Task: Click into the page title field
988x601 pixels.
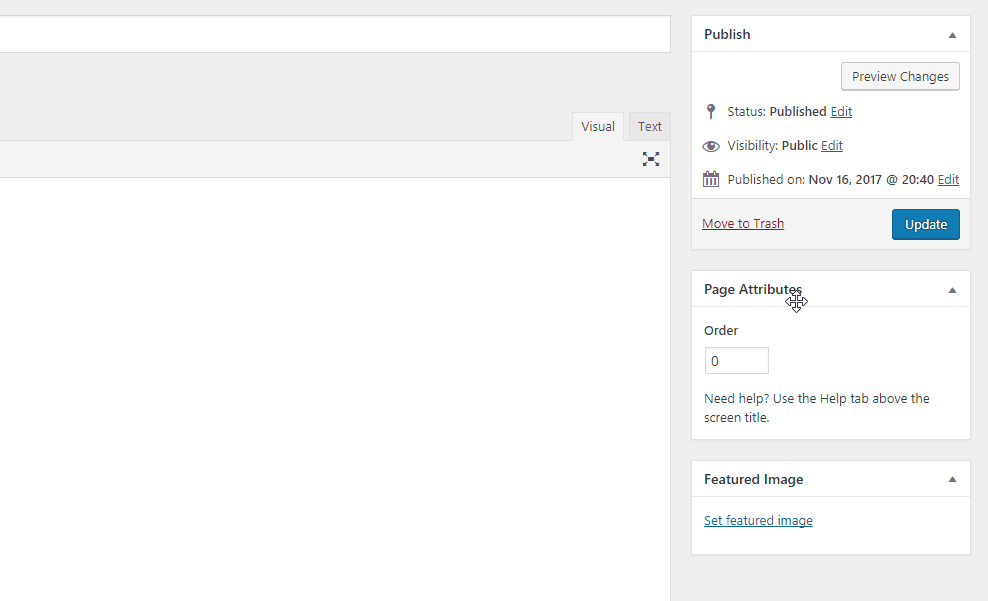Action: coord(330,34)
